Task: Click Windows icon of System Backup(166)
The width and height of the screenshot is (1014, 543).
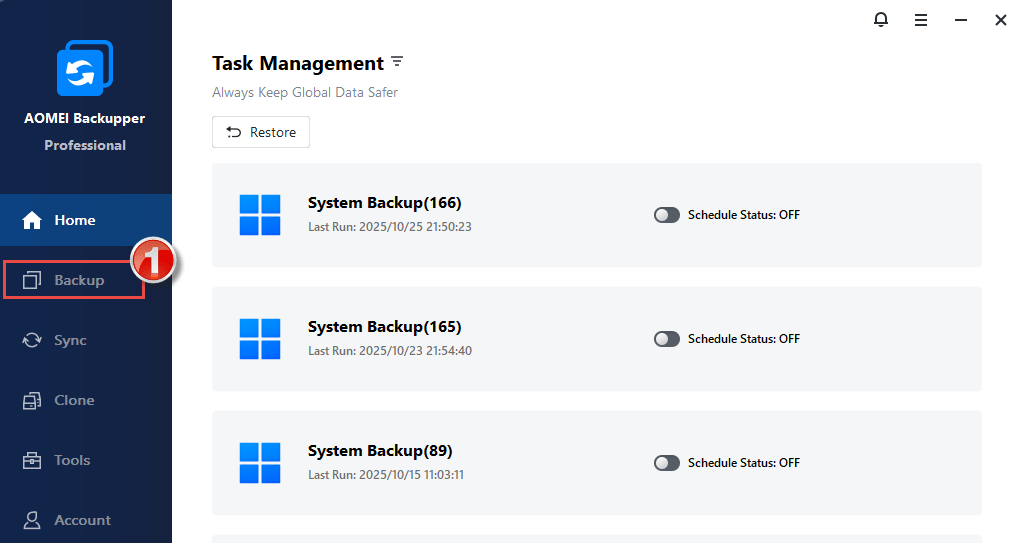Action: (x=260, y=215)
